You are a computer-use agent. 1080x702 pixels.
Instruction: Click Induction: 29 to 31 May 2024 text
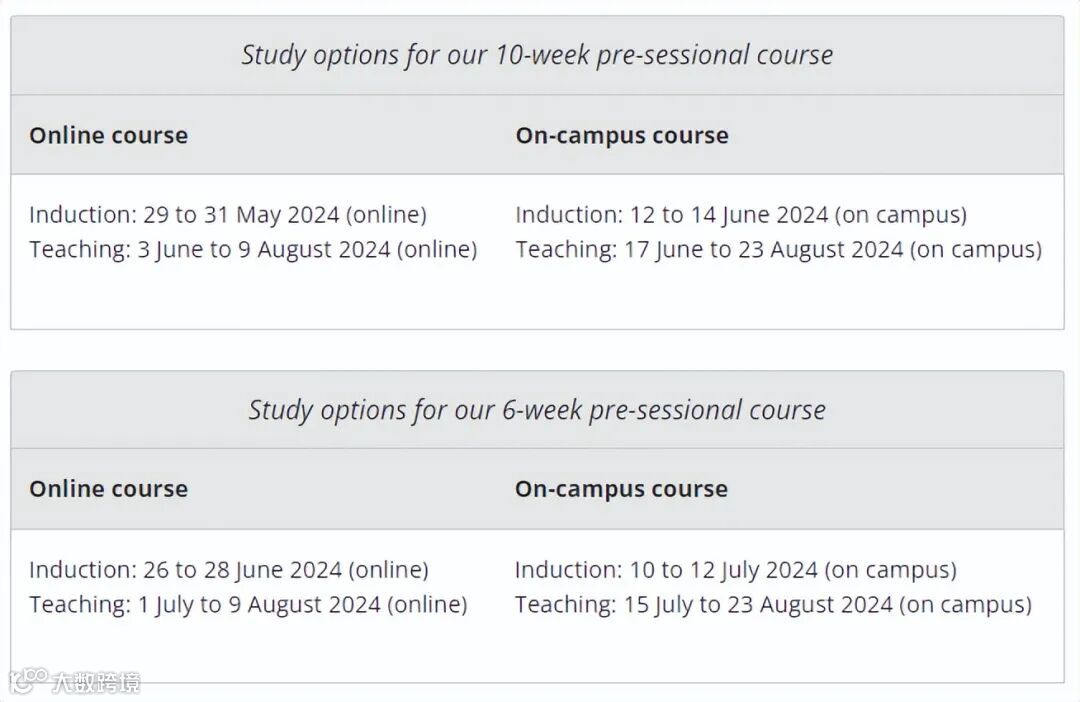point(227,214)
